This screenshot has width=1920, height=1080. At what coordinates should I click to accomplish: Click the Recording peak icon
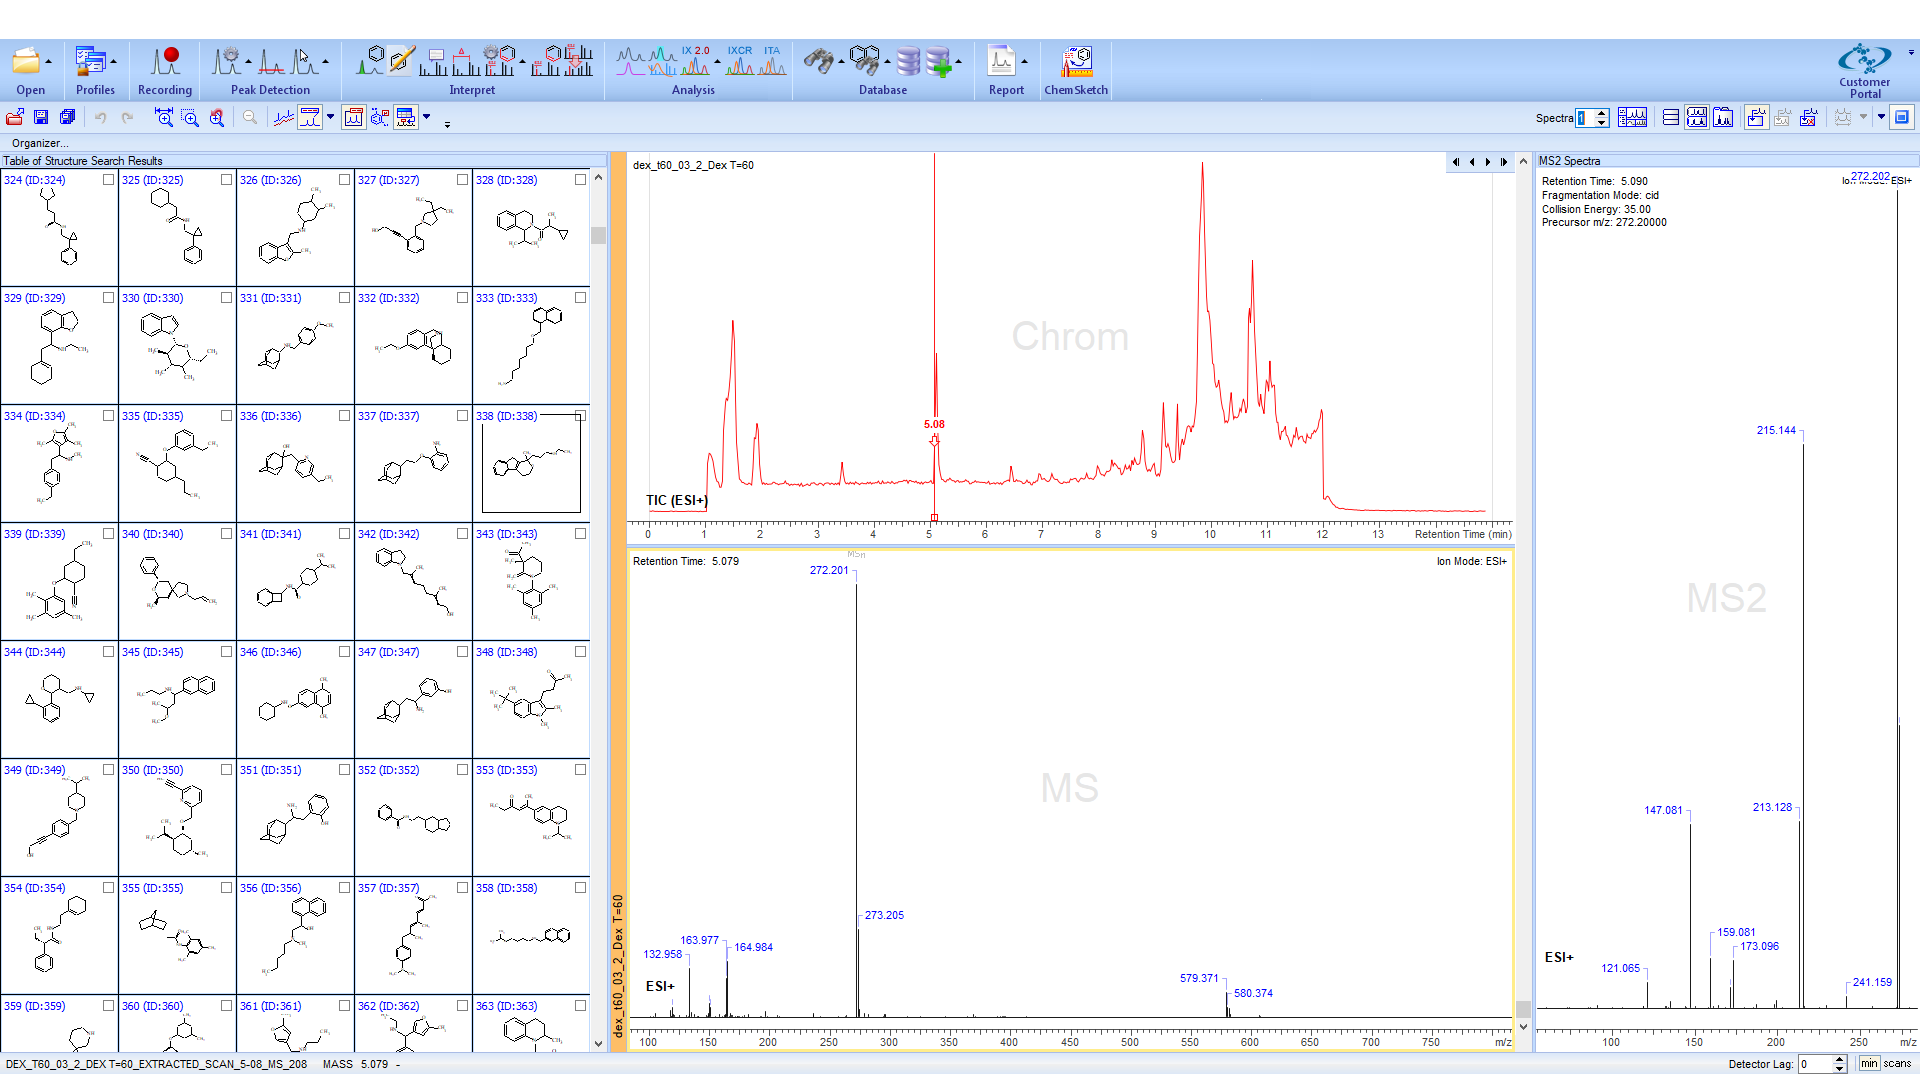pyautogui.click(x=165, y=63)
